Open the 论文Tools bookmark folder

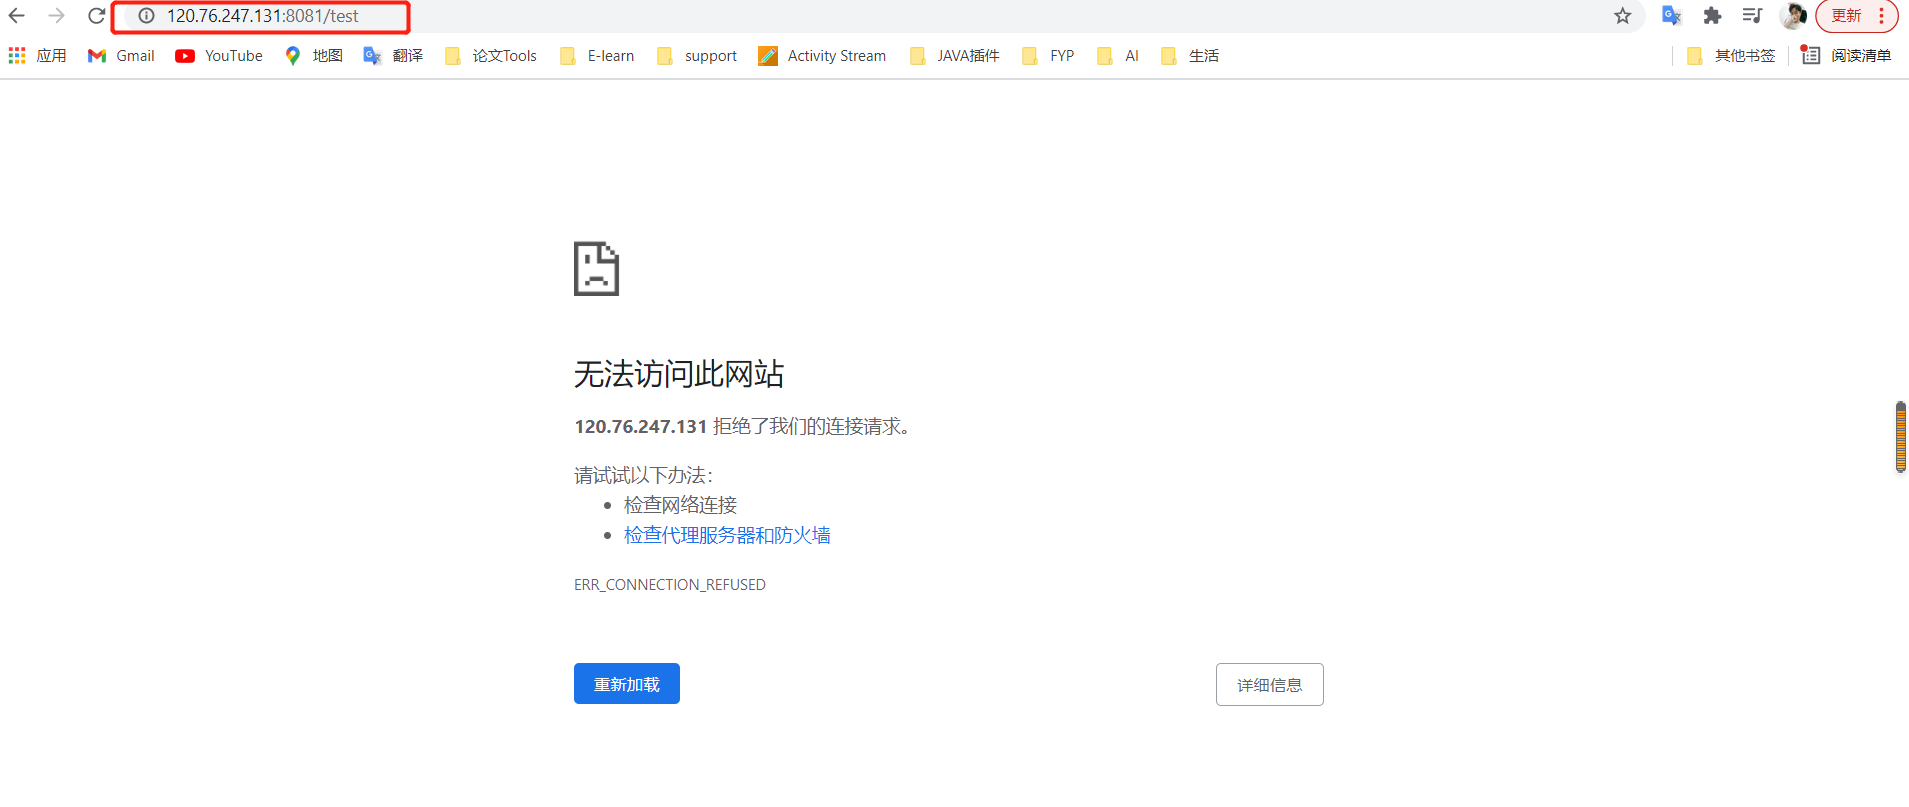coord(491,56)
